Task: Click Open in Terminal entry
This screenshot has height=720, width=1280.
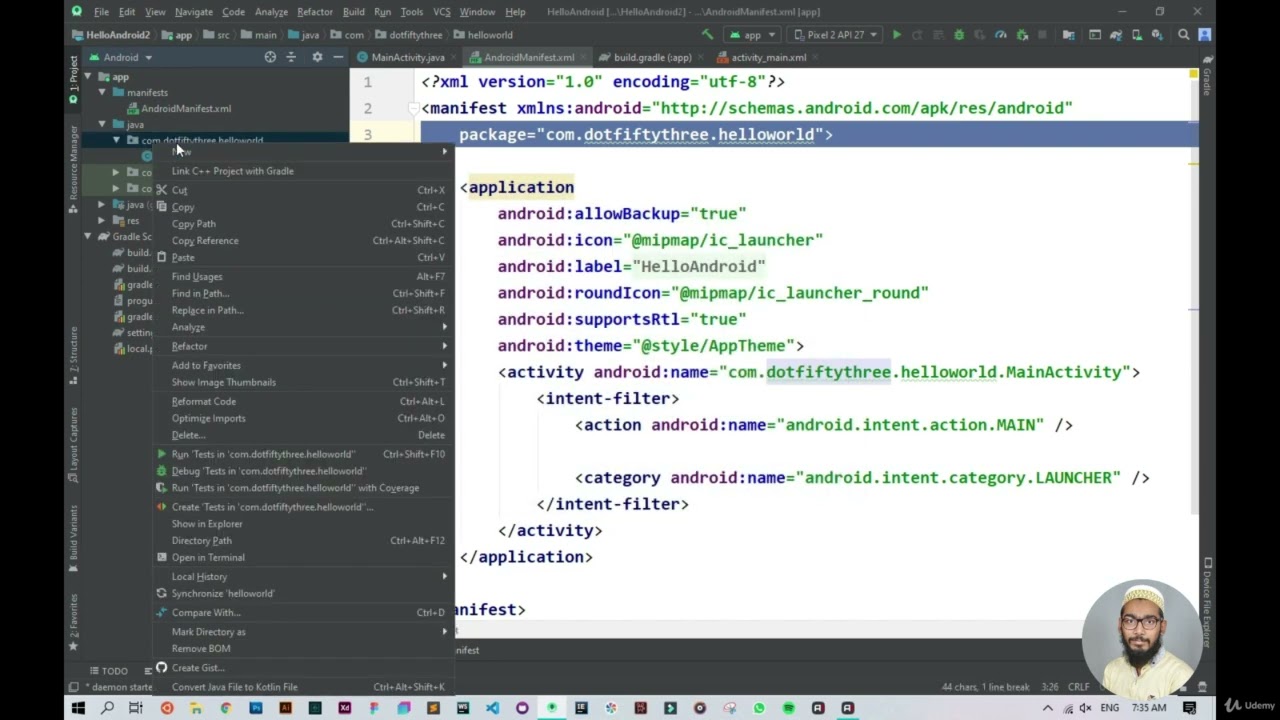Action: (x=304, y=557)
